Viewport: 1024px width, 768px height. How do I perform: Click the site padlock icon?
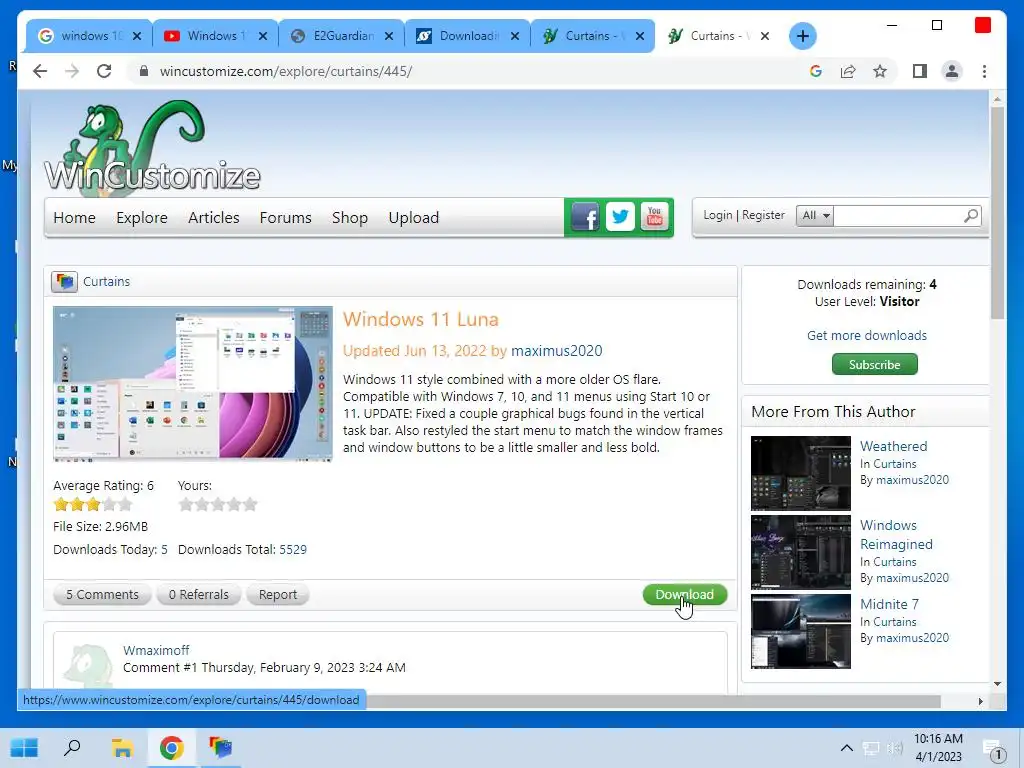pyautogui.click(x=144, y=71)
